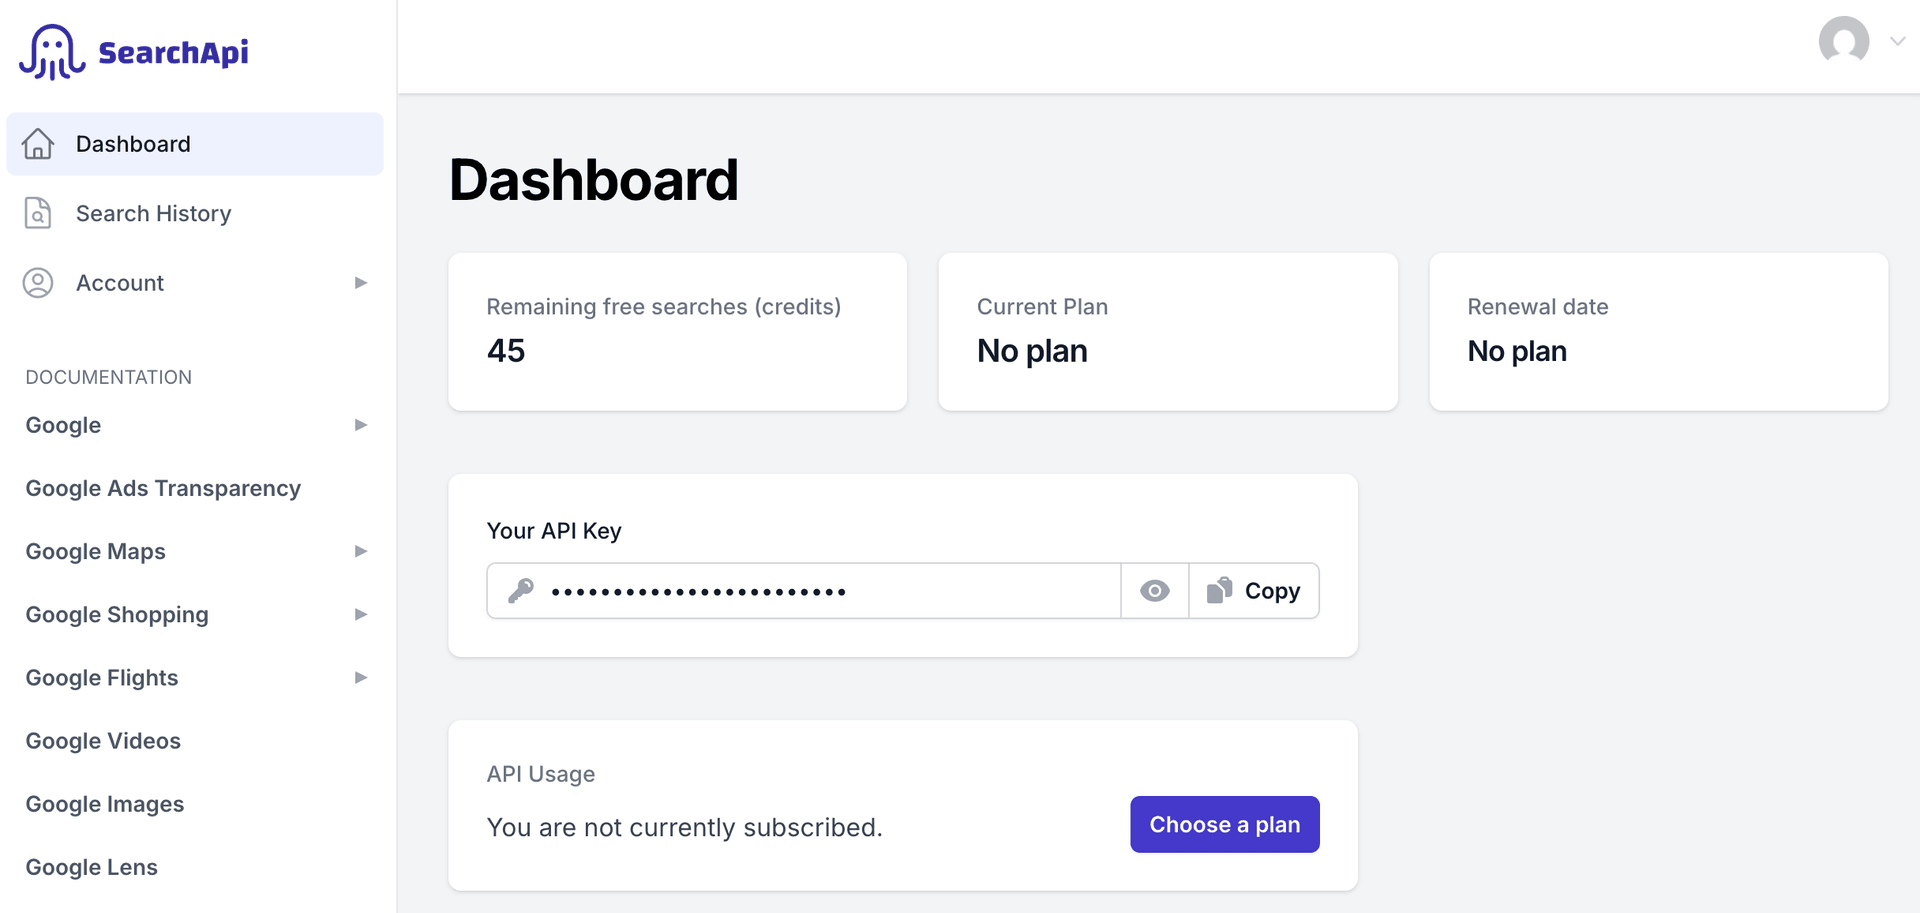Click the SearchApi octopus logo

(x=52, y=52)
